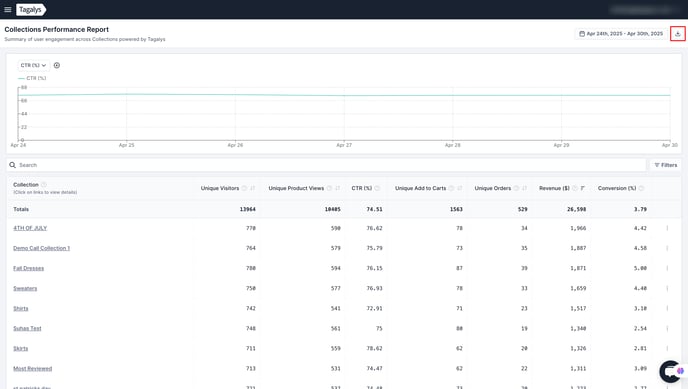
Task: Sort by Unique Product Views column
Action: [337, 188]
